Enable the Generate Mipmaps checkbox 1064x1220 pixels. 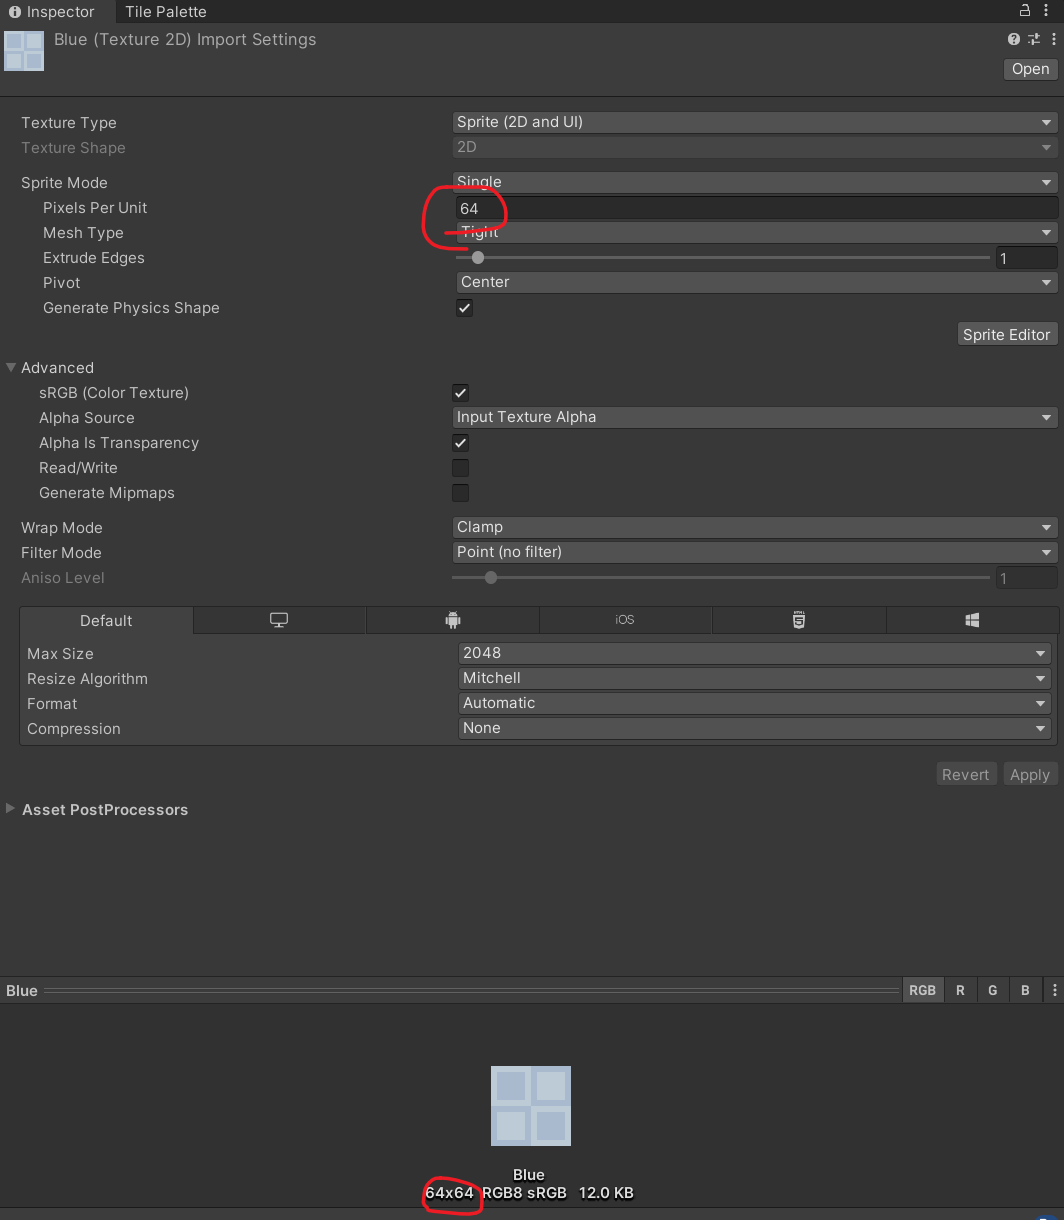[460, 493]
